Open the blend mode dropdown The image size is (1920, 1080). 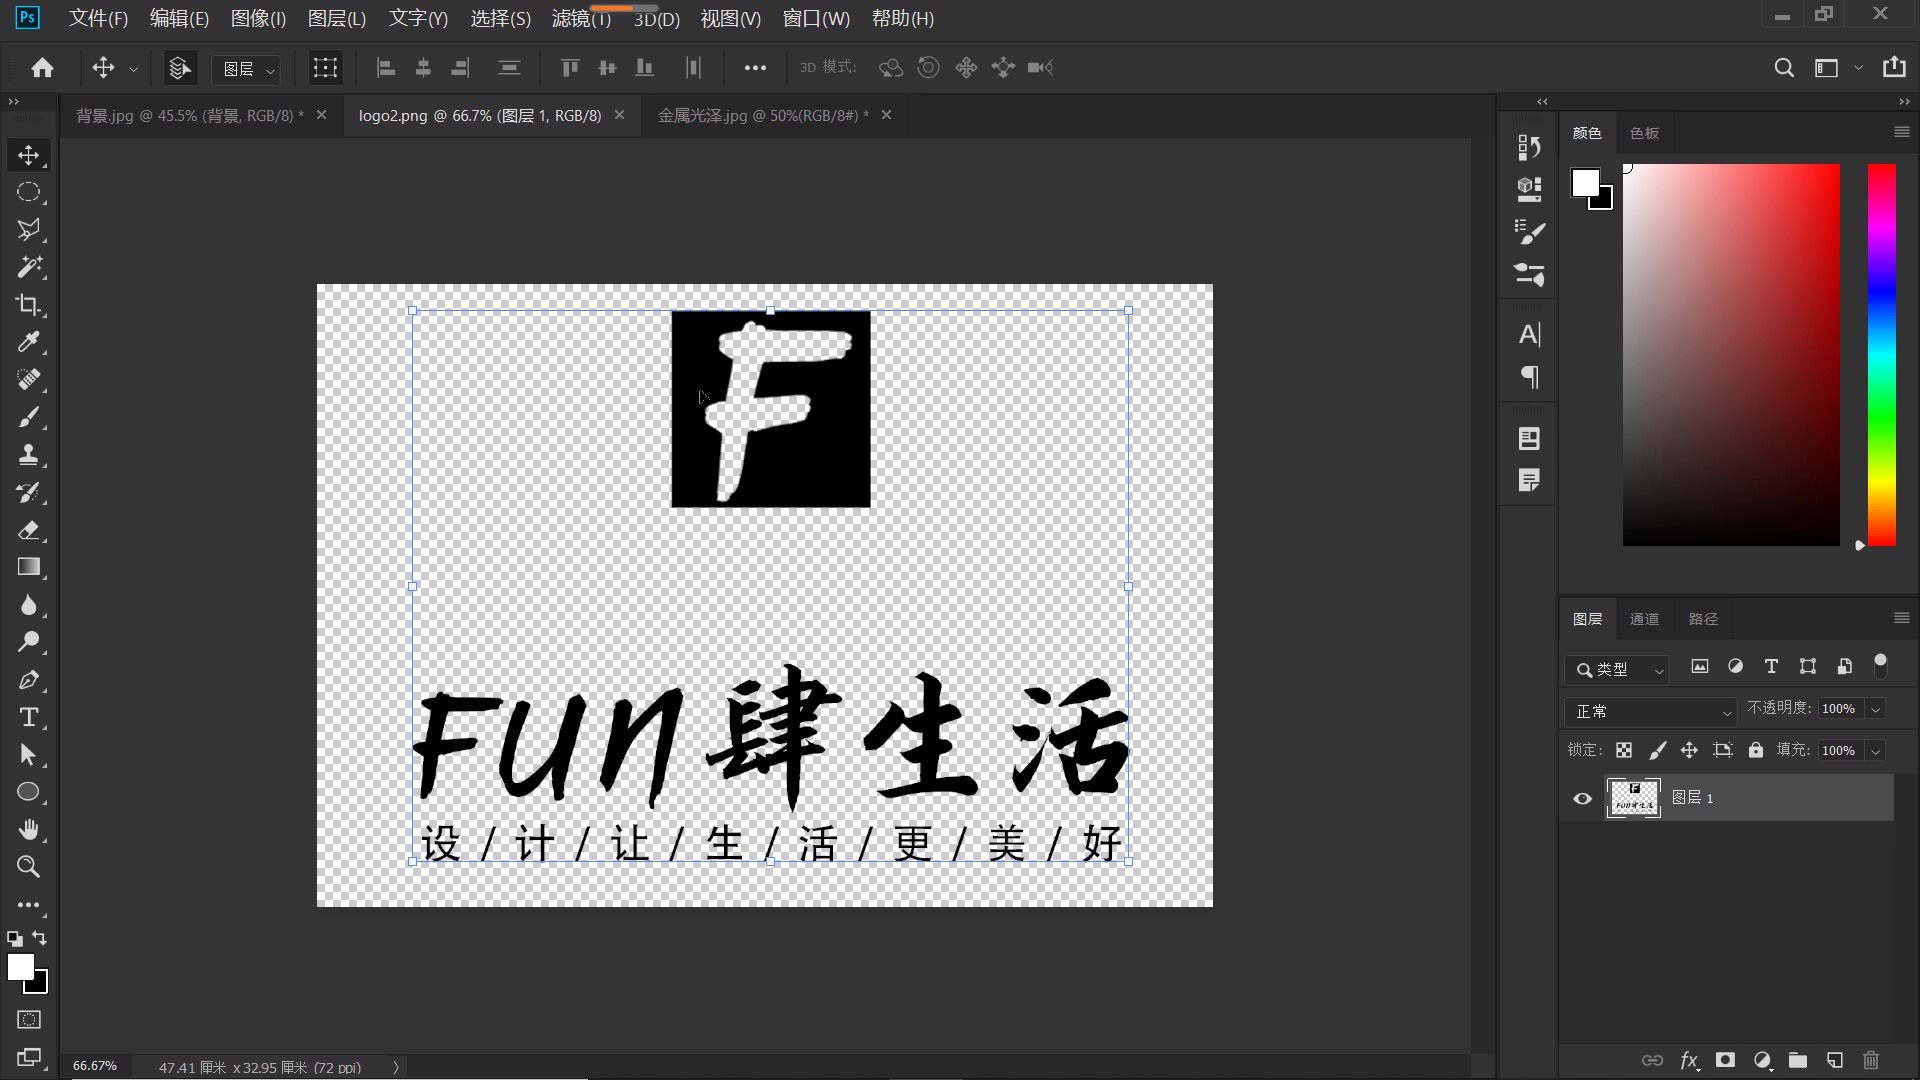[x=1650, y=711]
